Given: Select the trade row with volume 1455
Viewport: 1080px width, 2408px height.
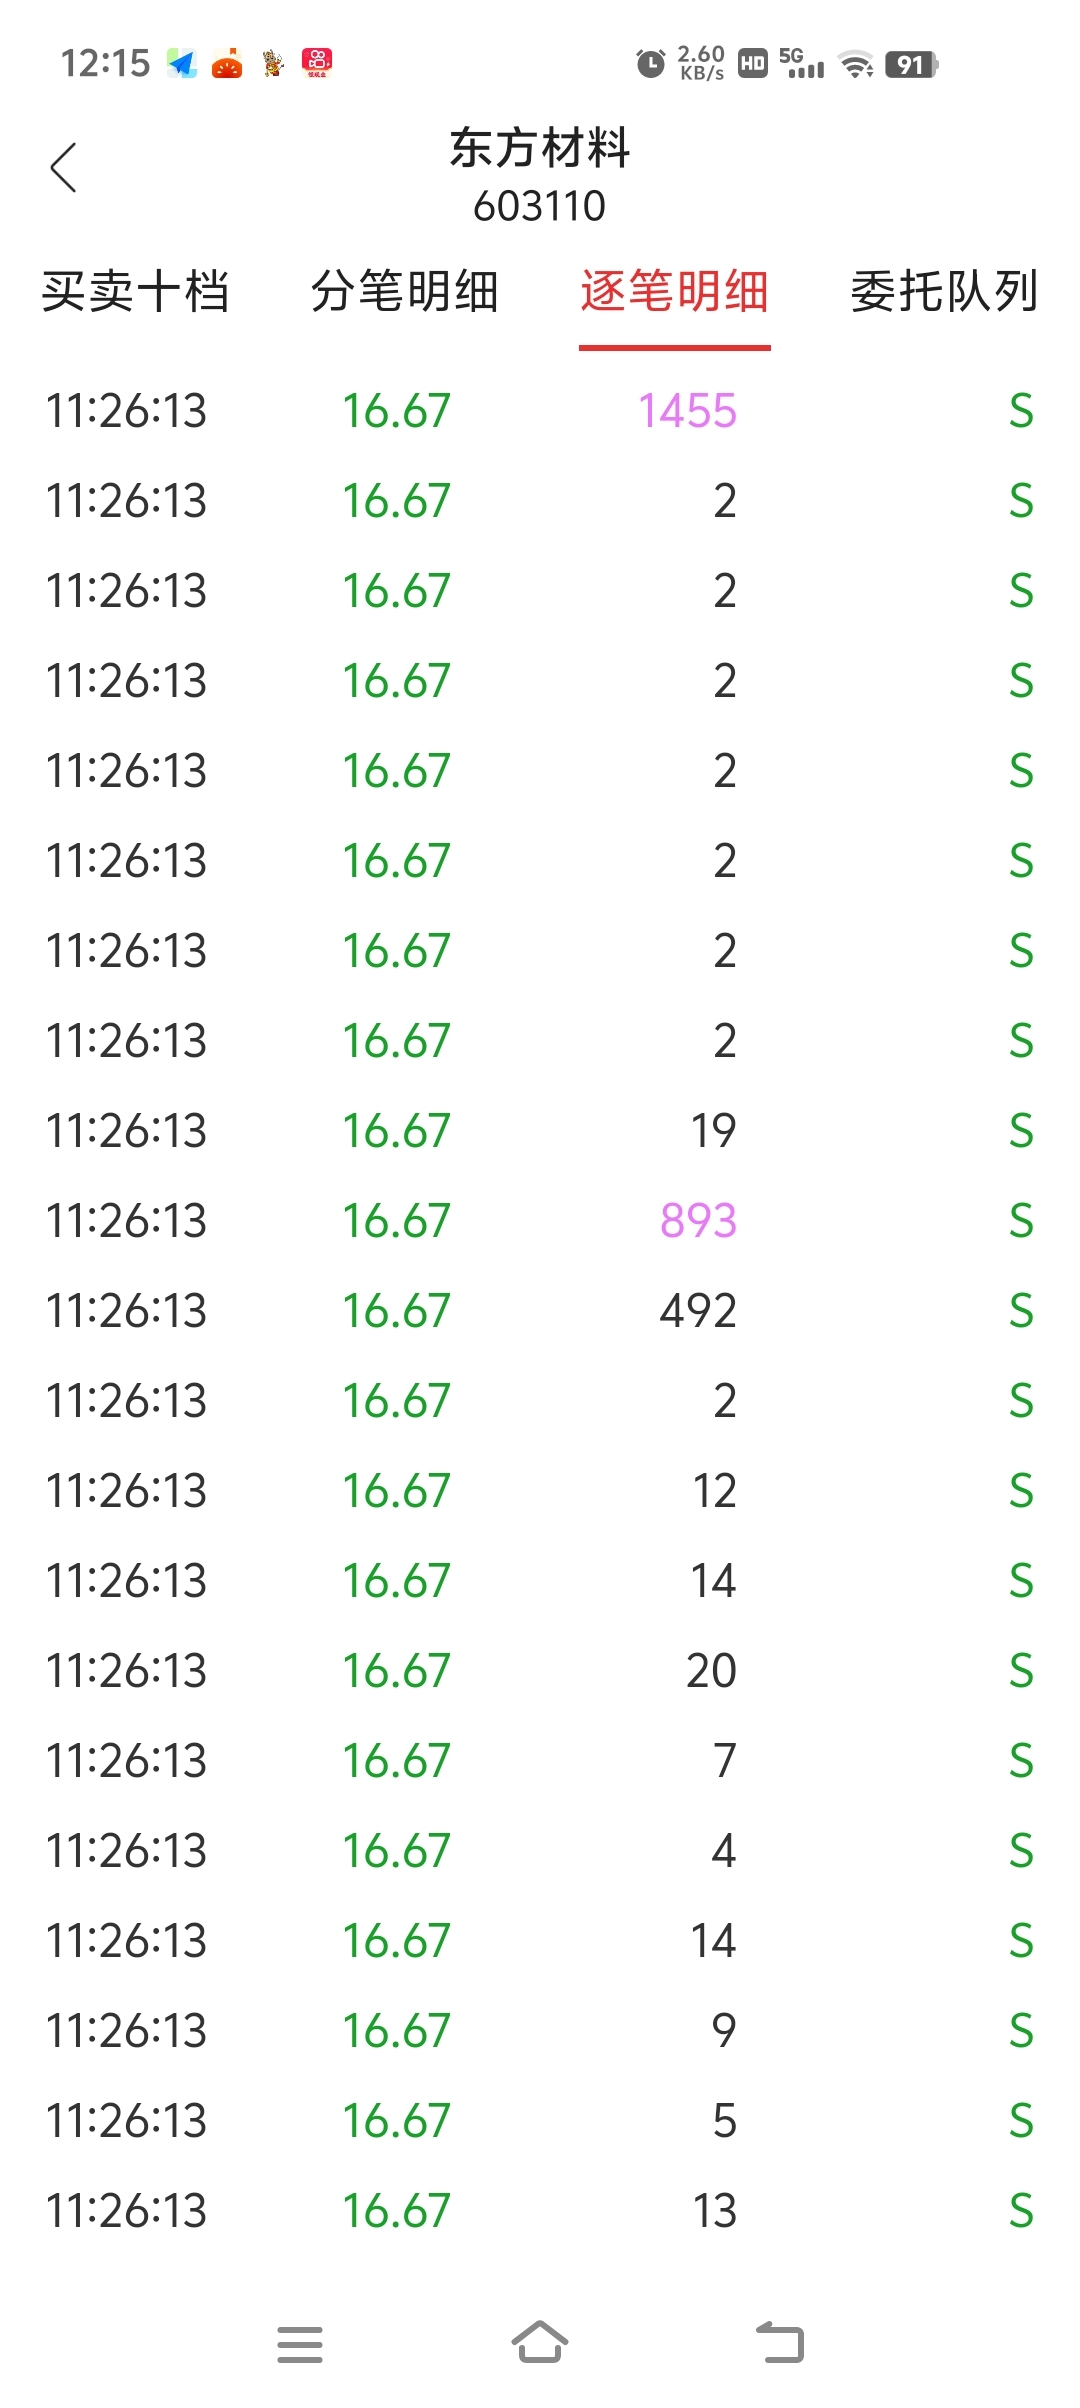Looking at the screenshot, I should coord(540,411).
